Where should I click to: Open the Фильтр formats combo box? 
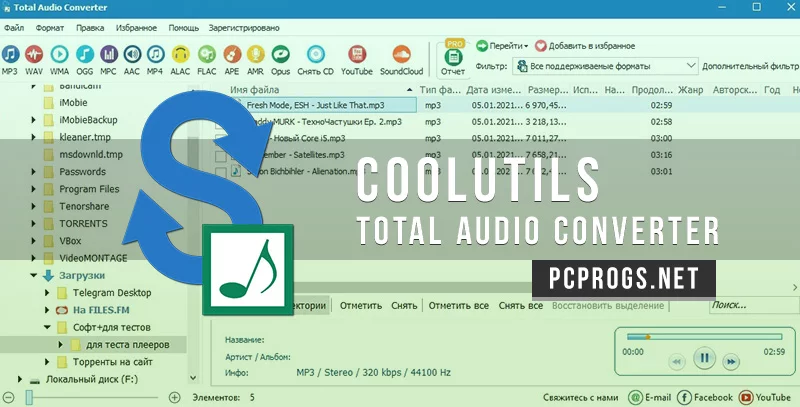click(x=606, y=66)
